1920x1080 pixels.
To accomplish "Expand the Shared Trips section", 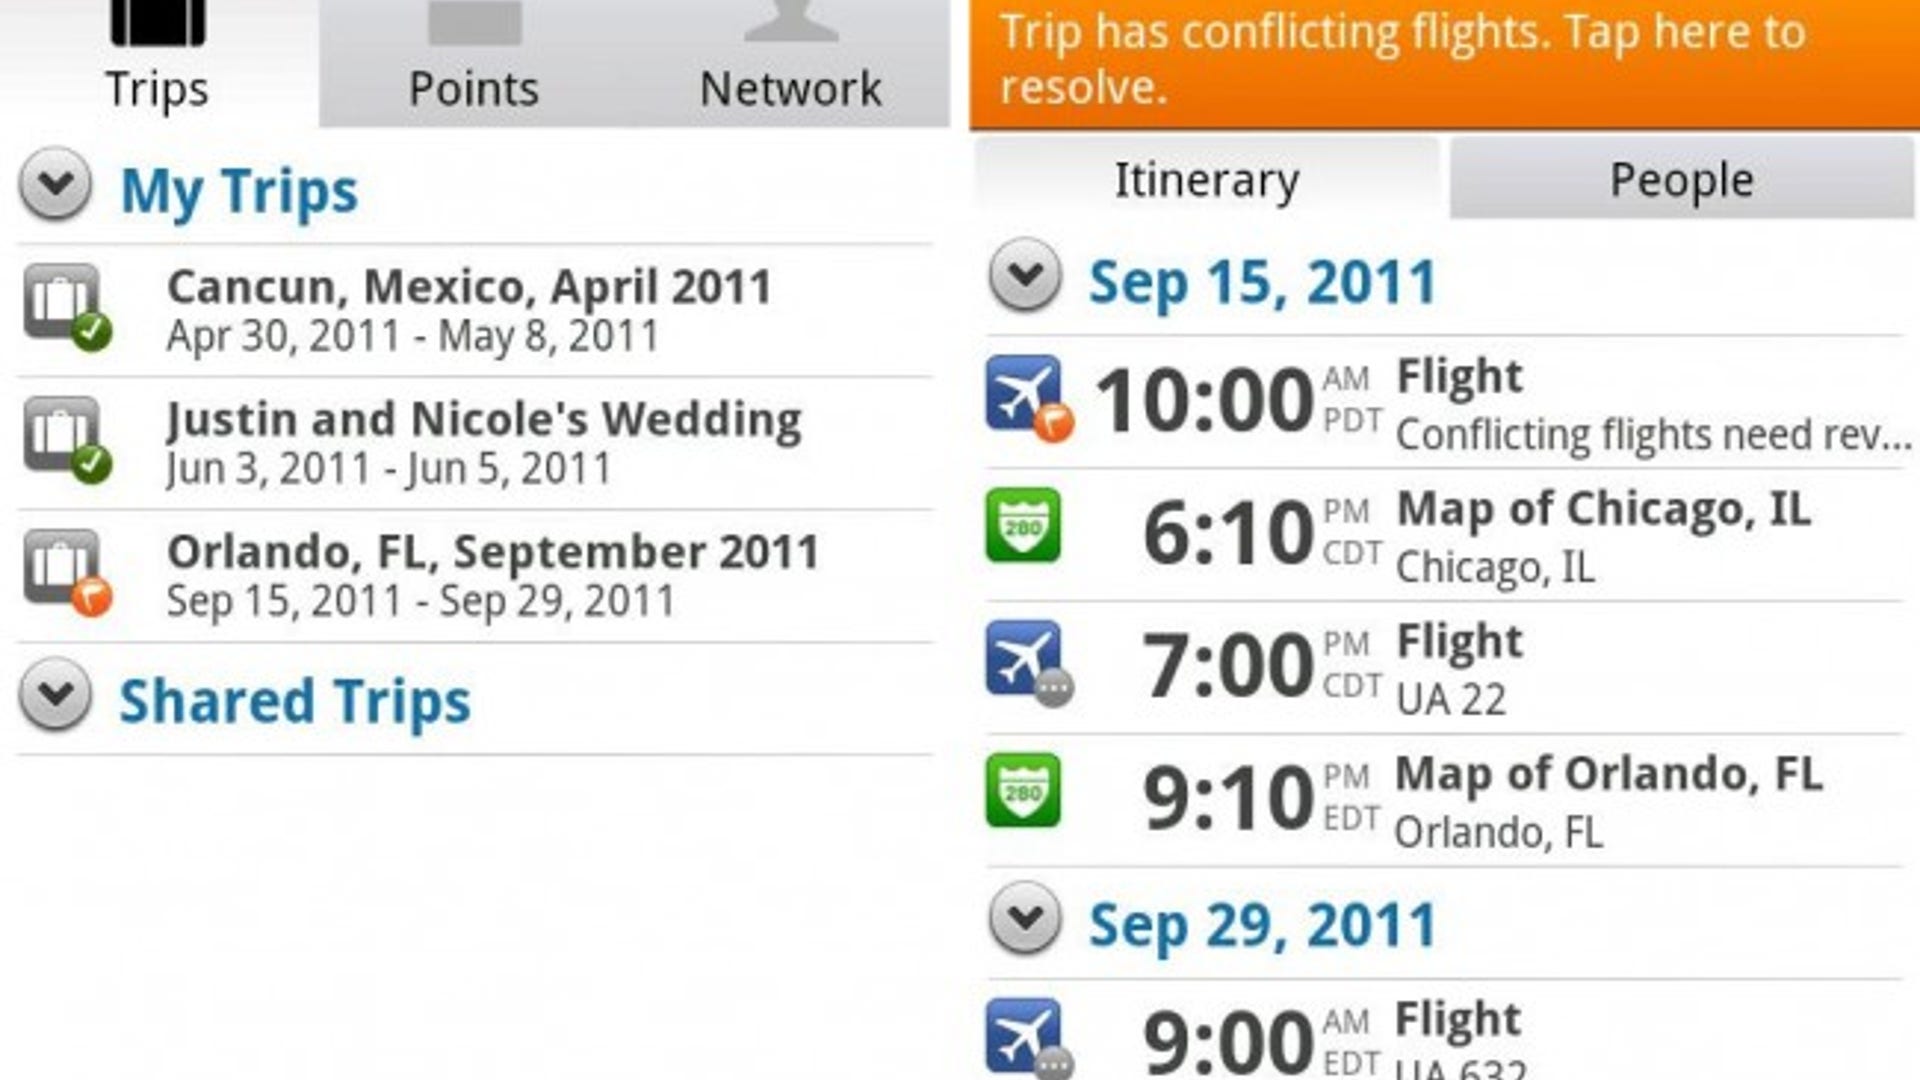I will pos(55,694).
